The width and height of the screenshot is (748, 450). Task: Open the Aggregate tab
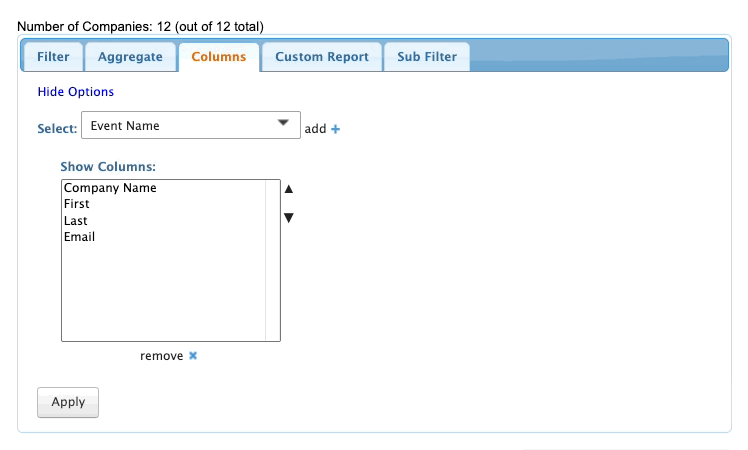pyautogui.click(x=130, y=57)
